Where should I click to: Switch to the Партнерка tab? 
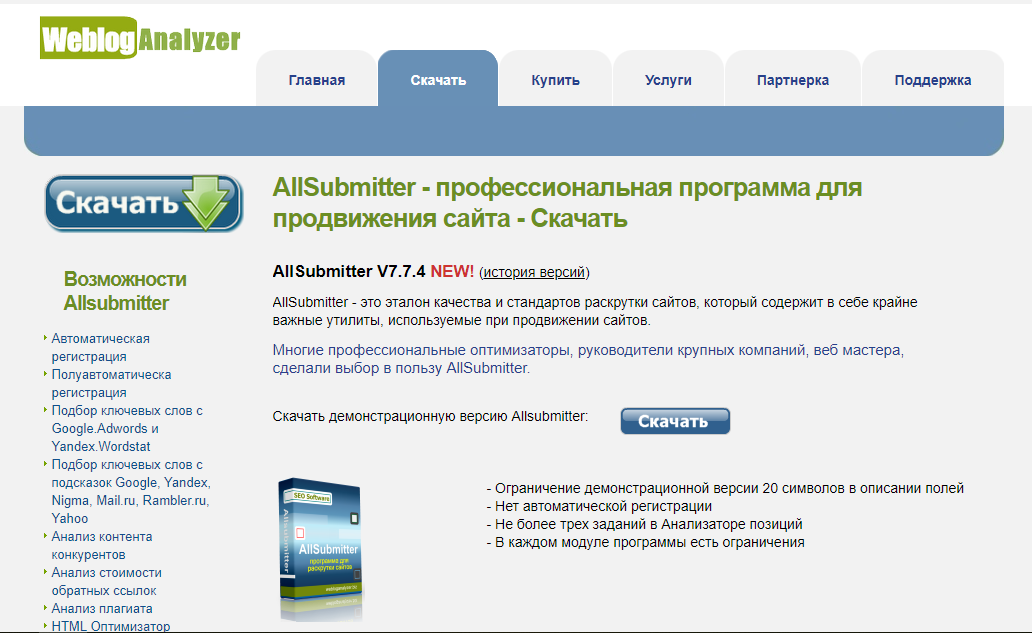(792, 80)
